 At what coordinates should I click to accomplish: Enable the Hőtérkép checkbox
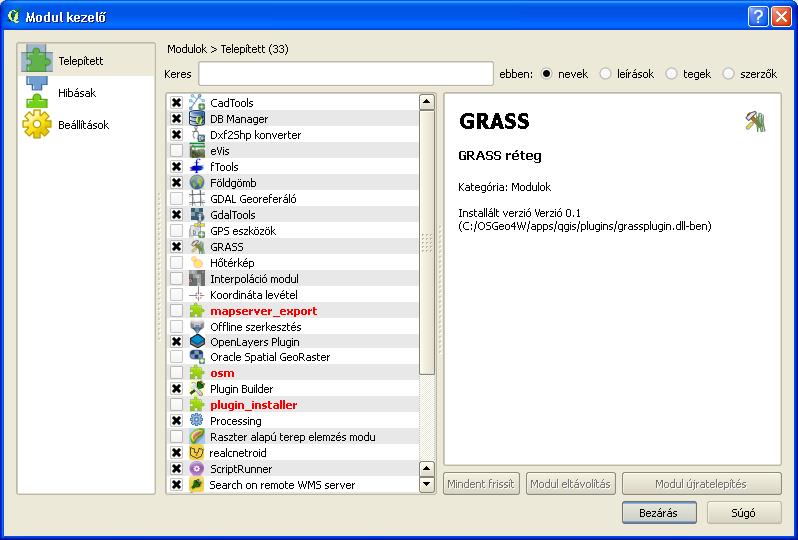pos(177,263)
